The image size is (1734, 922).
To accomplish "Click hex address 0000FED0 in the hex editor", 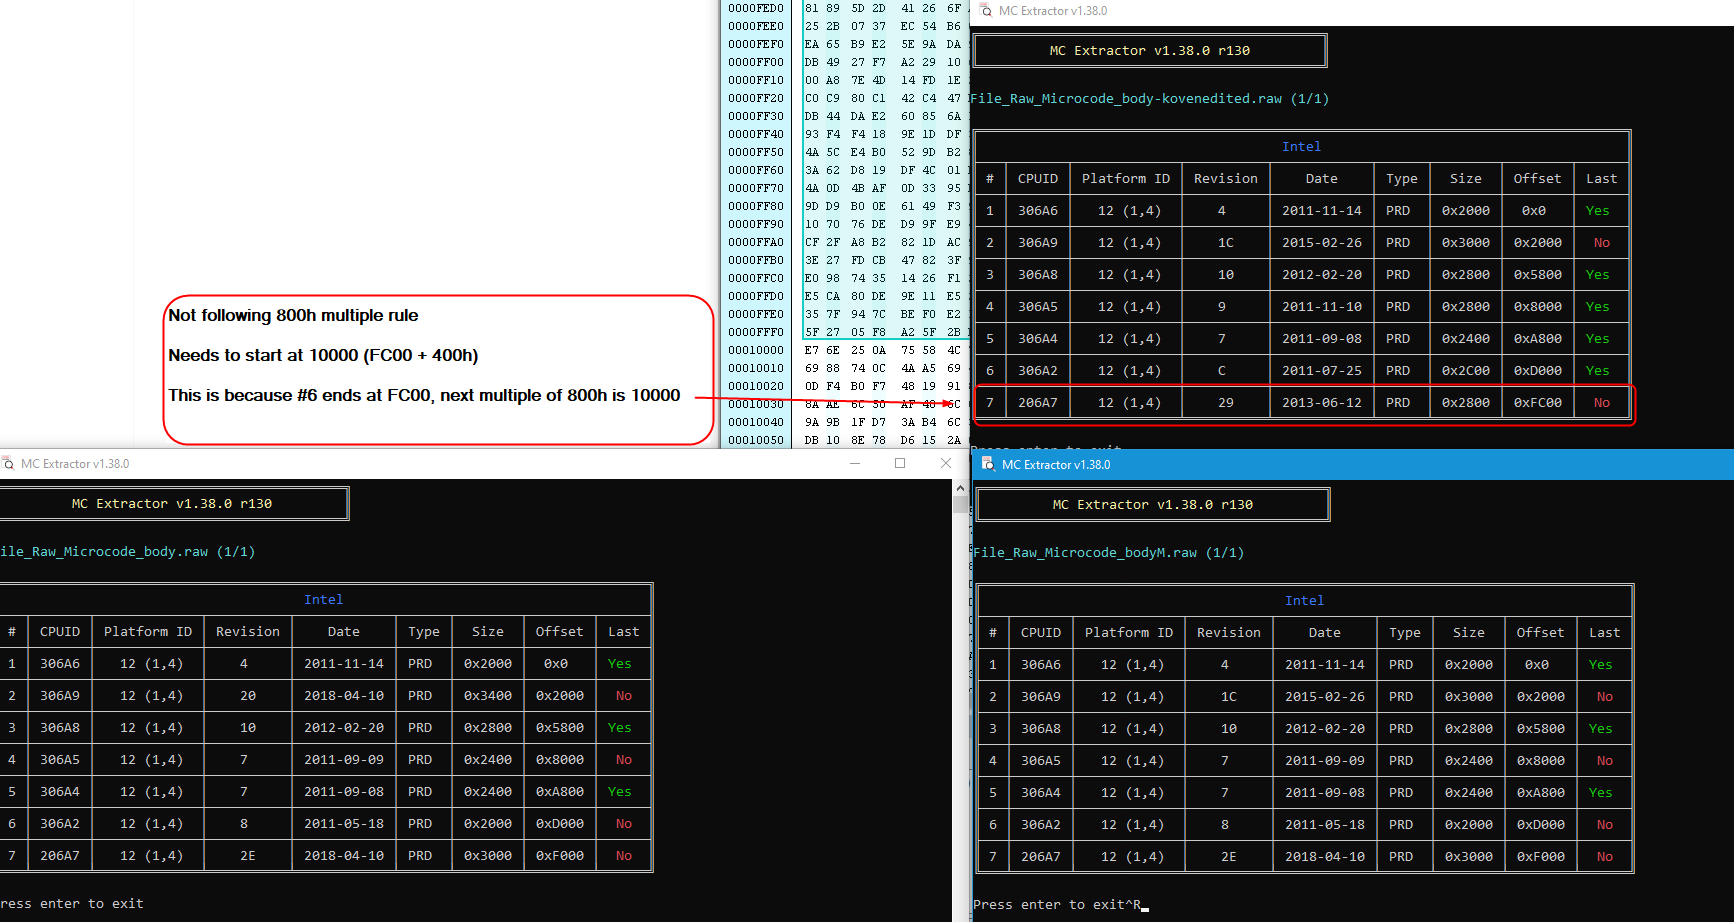I will 756,8.
